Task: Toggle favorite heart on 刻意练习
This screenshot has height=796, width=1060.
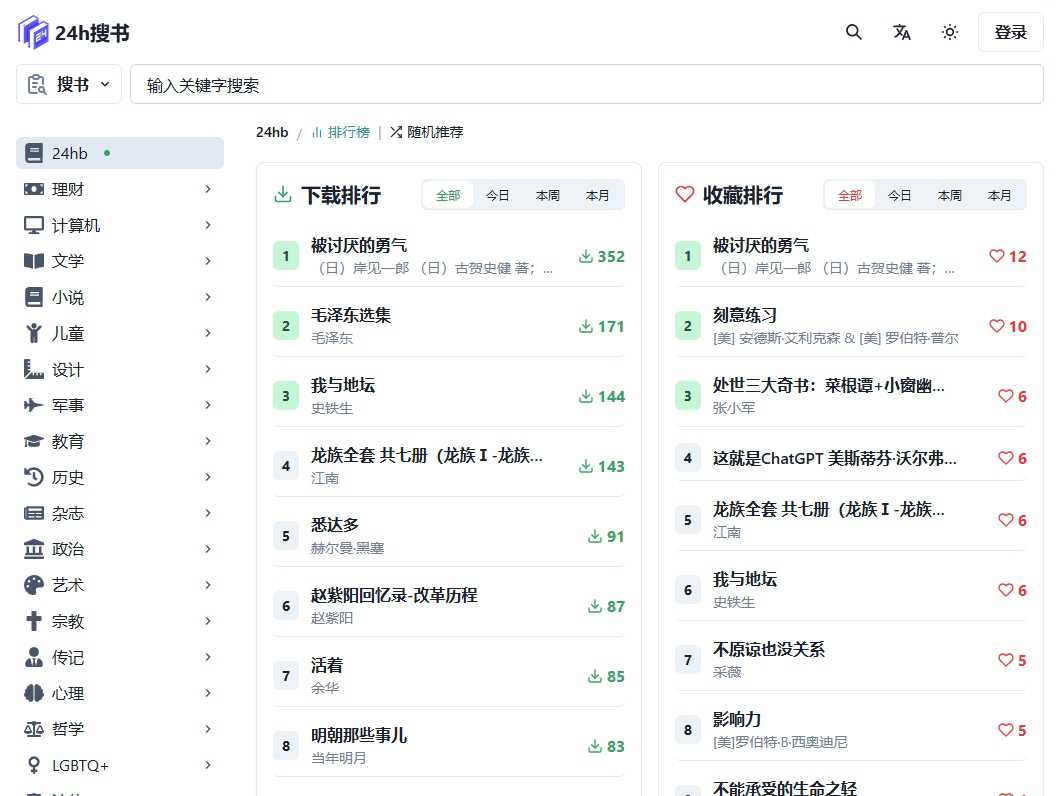Action: [996, 325]
